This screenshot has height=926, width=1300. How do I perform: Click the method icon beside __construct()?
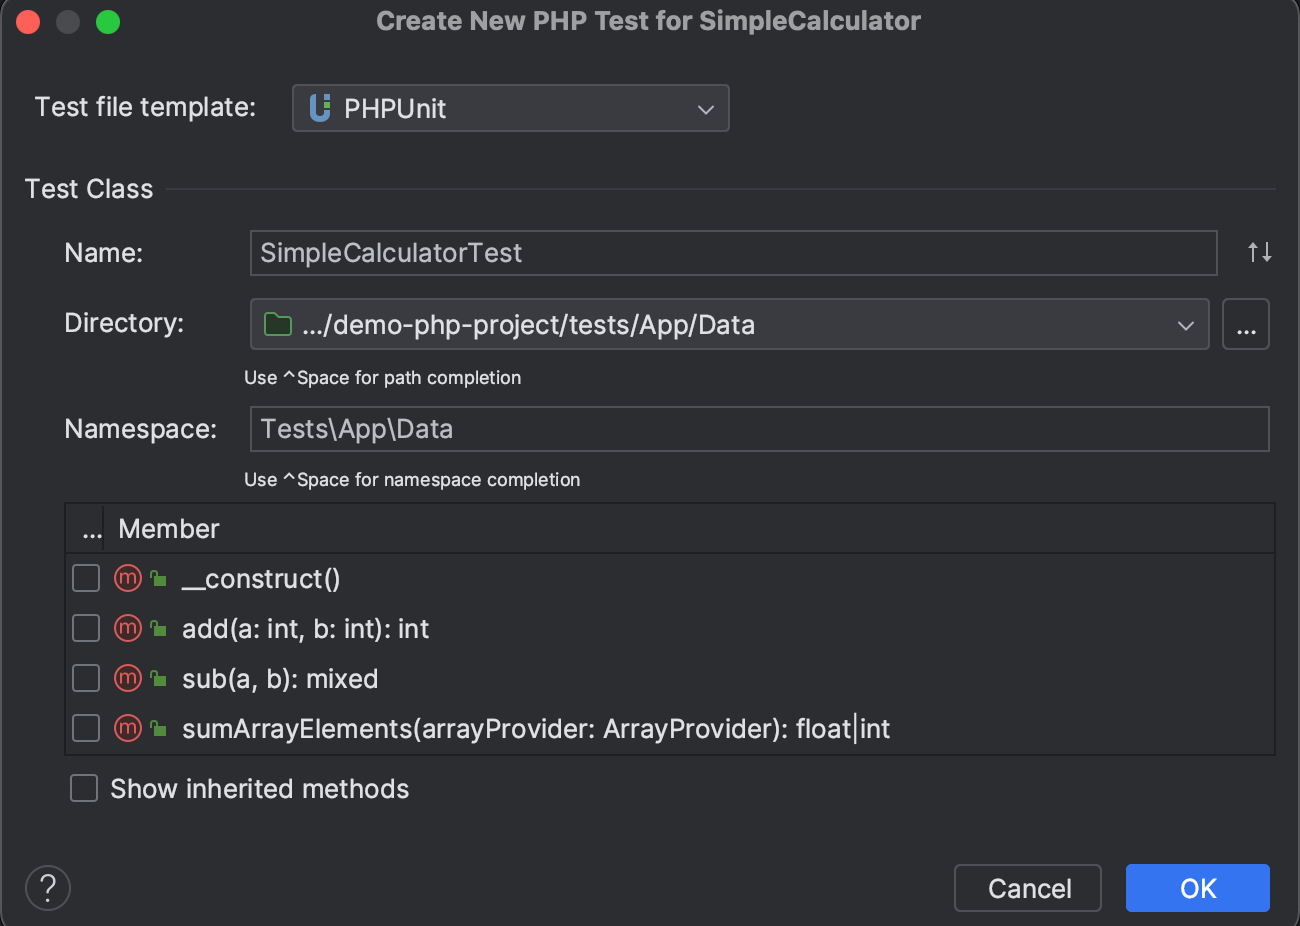coord(127,578)
